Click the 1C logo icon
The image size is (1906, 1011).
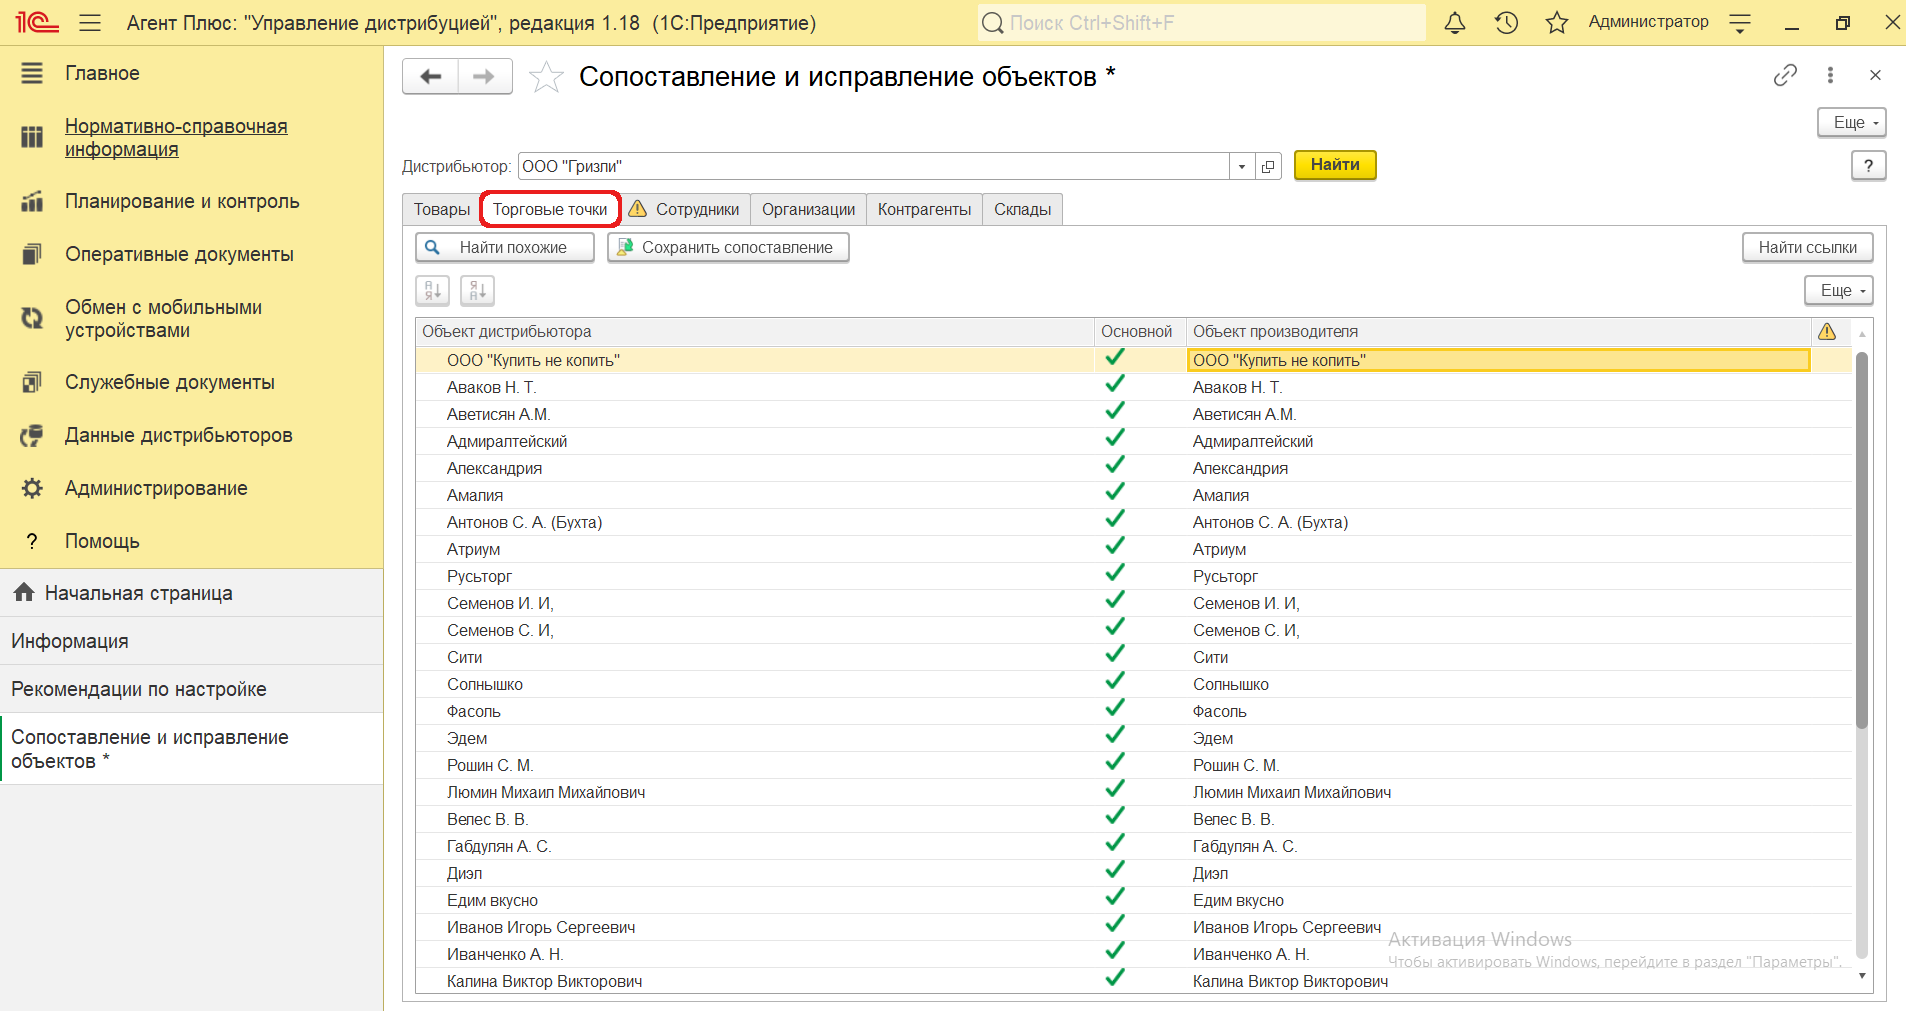click(37, 22)
